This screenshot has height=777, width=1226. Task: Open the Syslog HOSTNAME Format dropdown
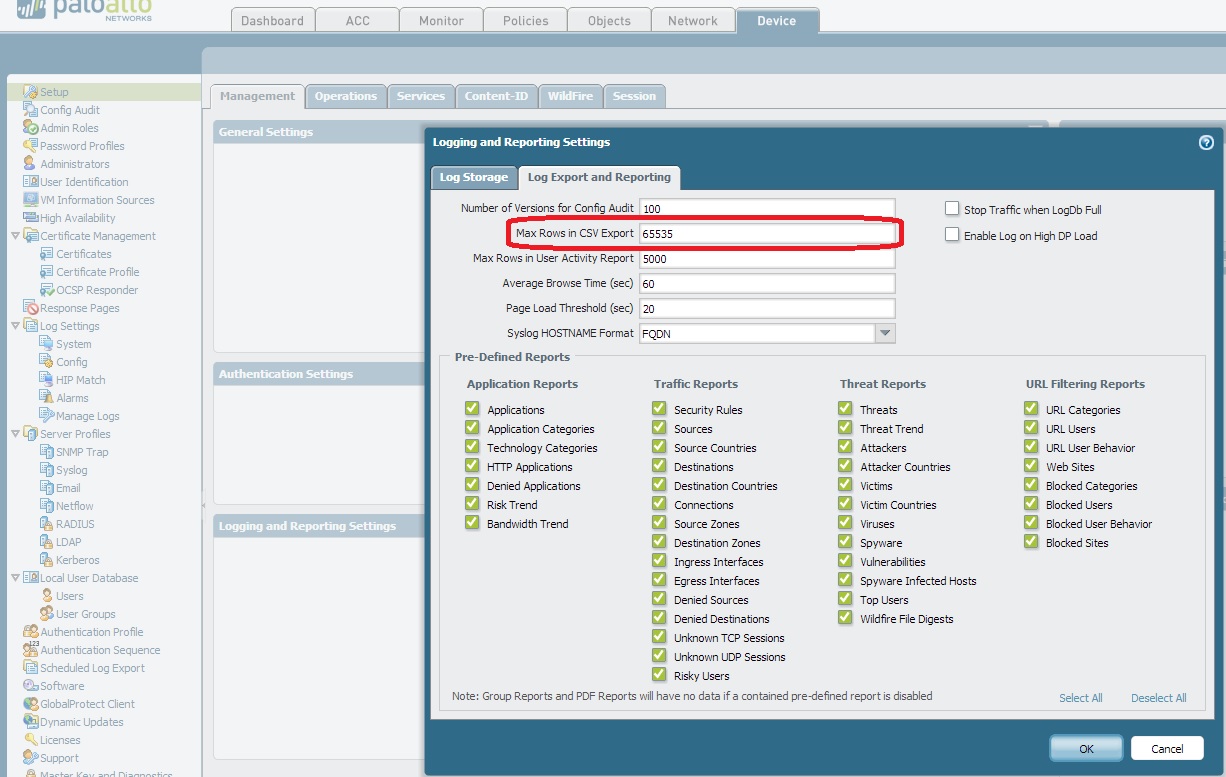(x=884, y=333)
